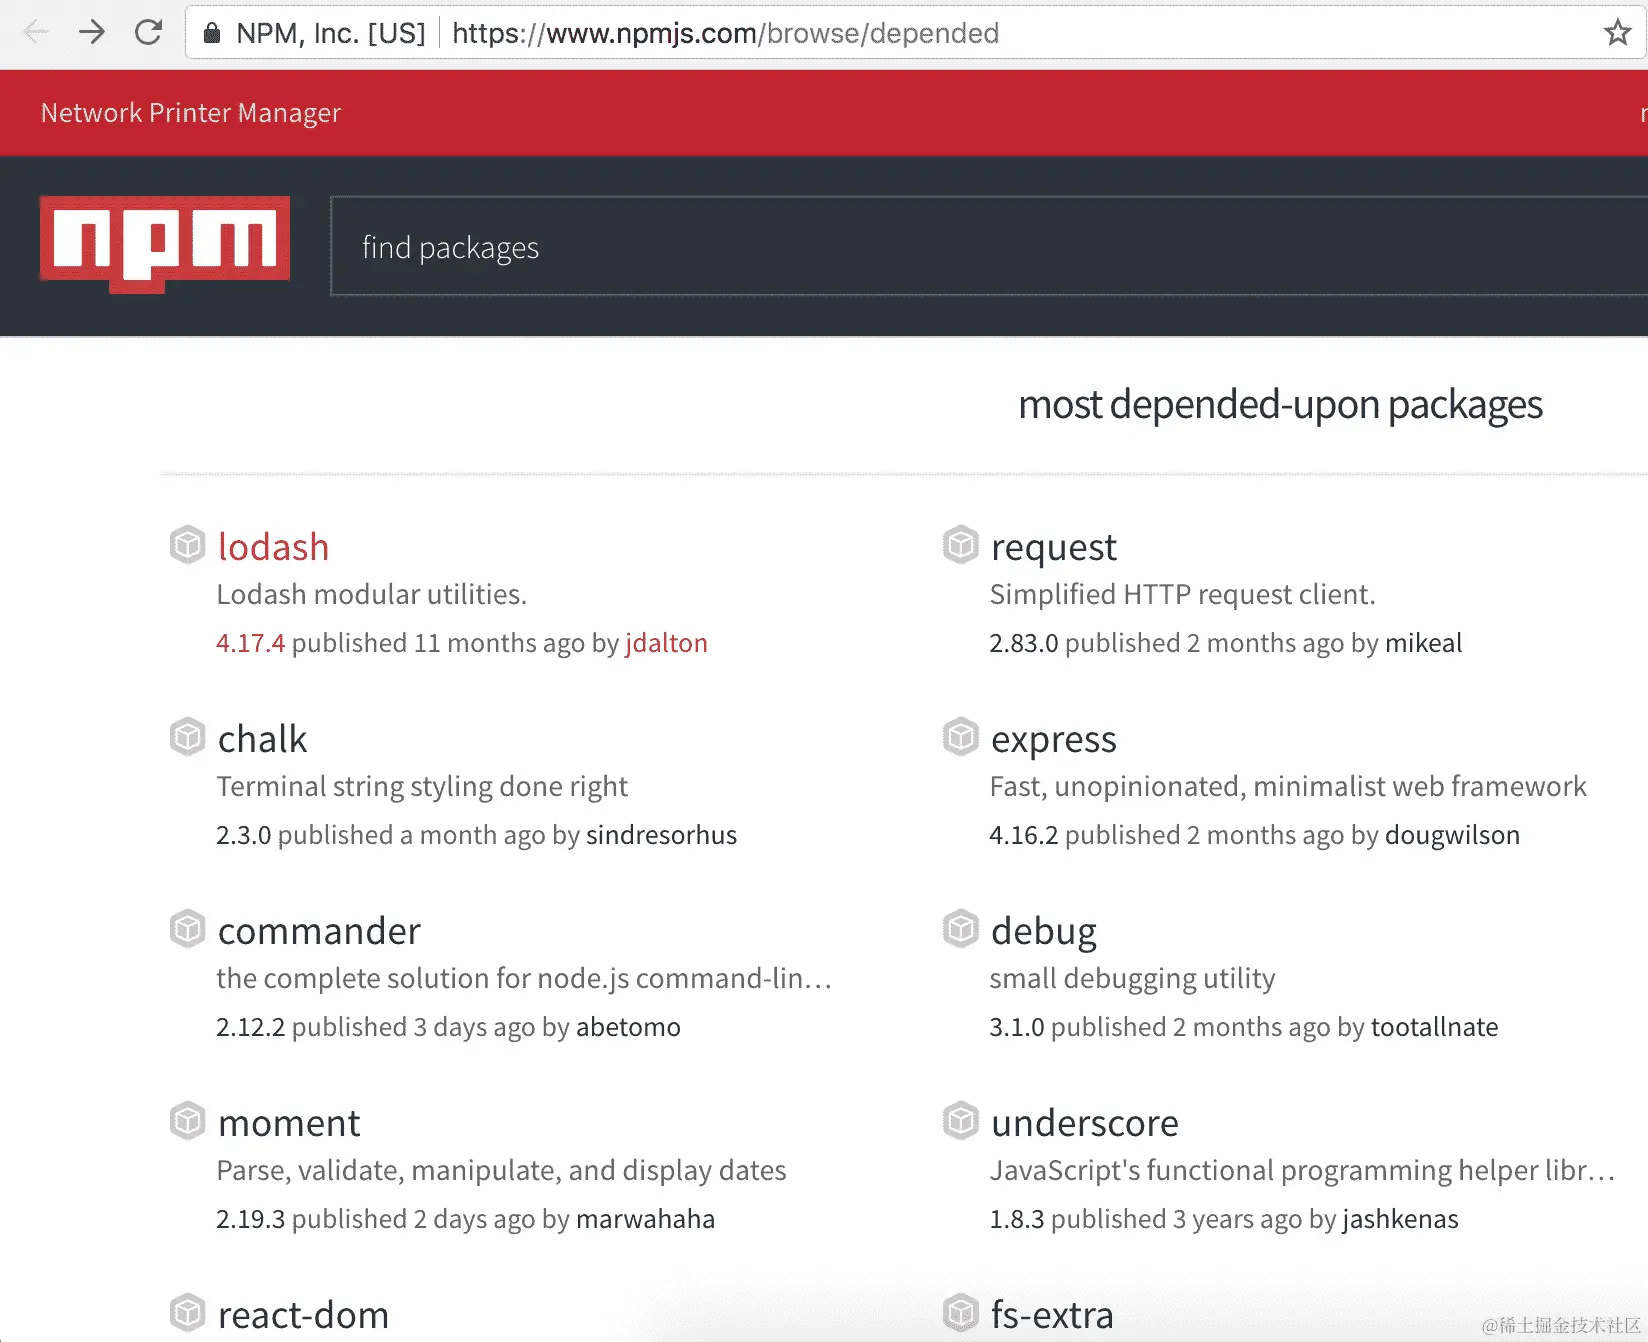Click the package icon beside lodash
This screenshot has height=1342, width=1648.
tap(187, 545)
